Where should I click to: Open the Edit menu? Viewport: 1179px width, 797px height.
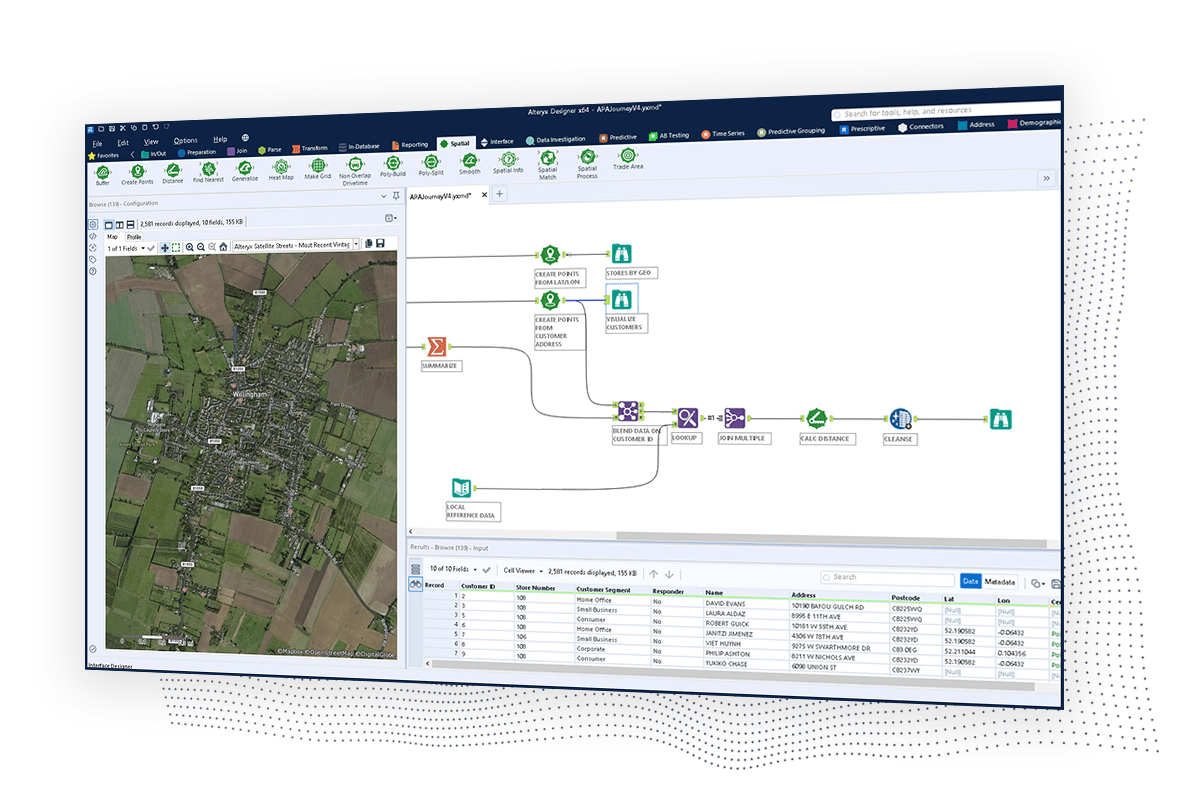[123, 143]
